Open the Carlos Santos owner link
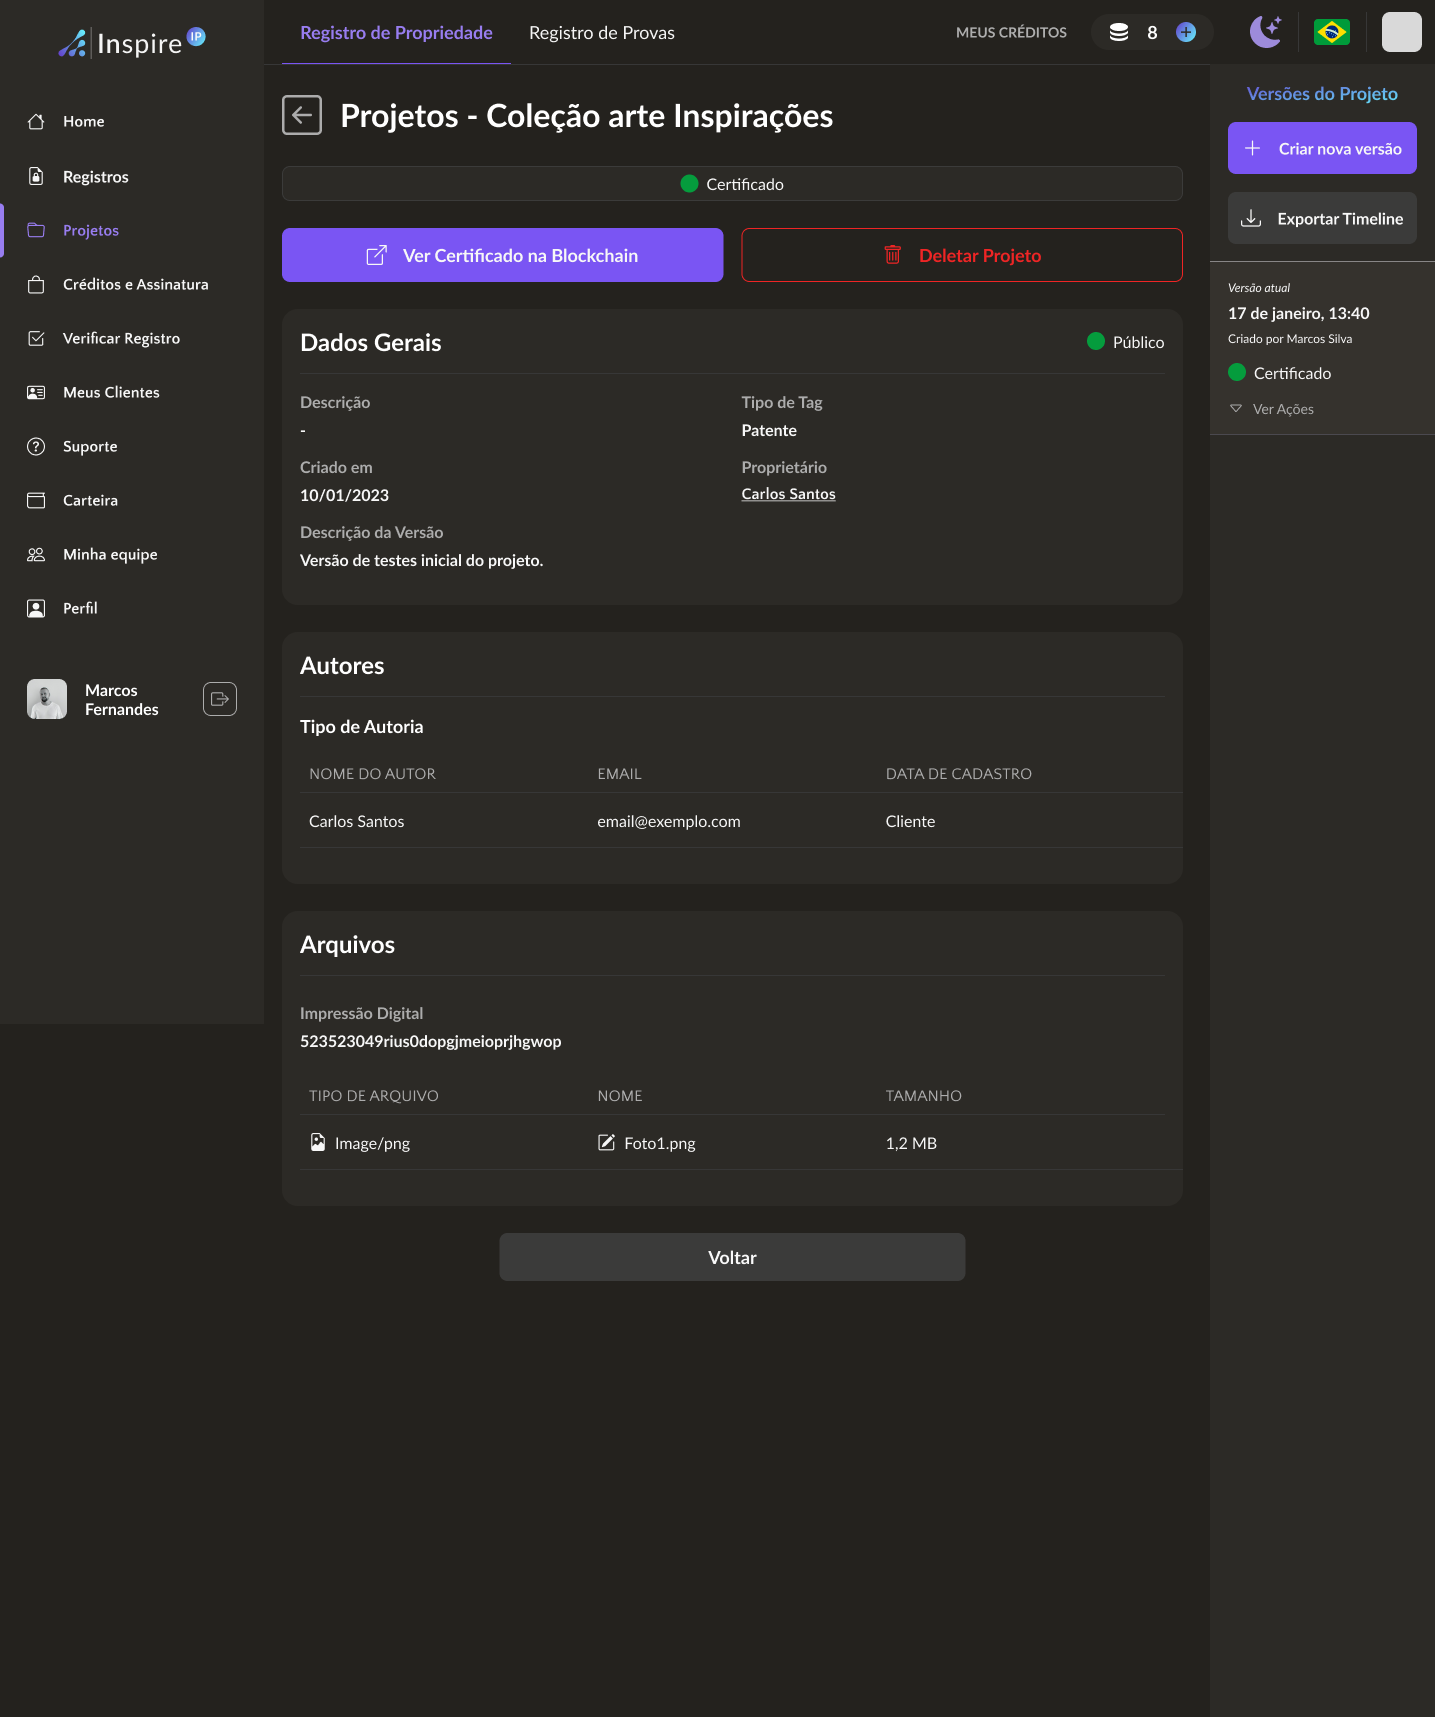Viewport: 1435px width, 1717px height. [x=788, y=494]
